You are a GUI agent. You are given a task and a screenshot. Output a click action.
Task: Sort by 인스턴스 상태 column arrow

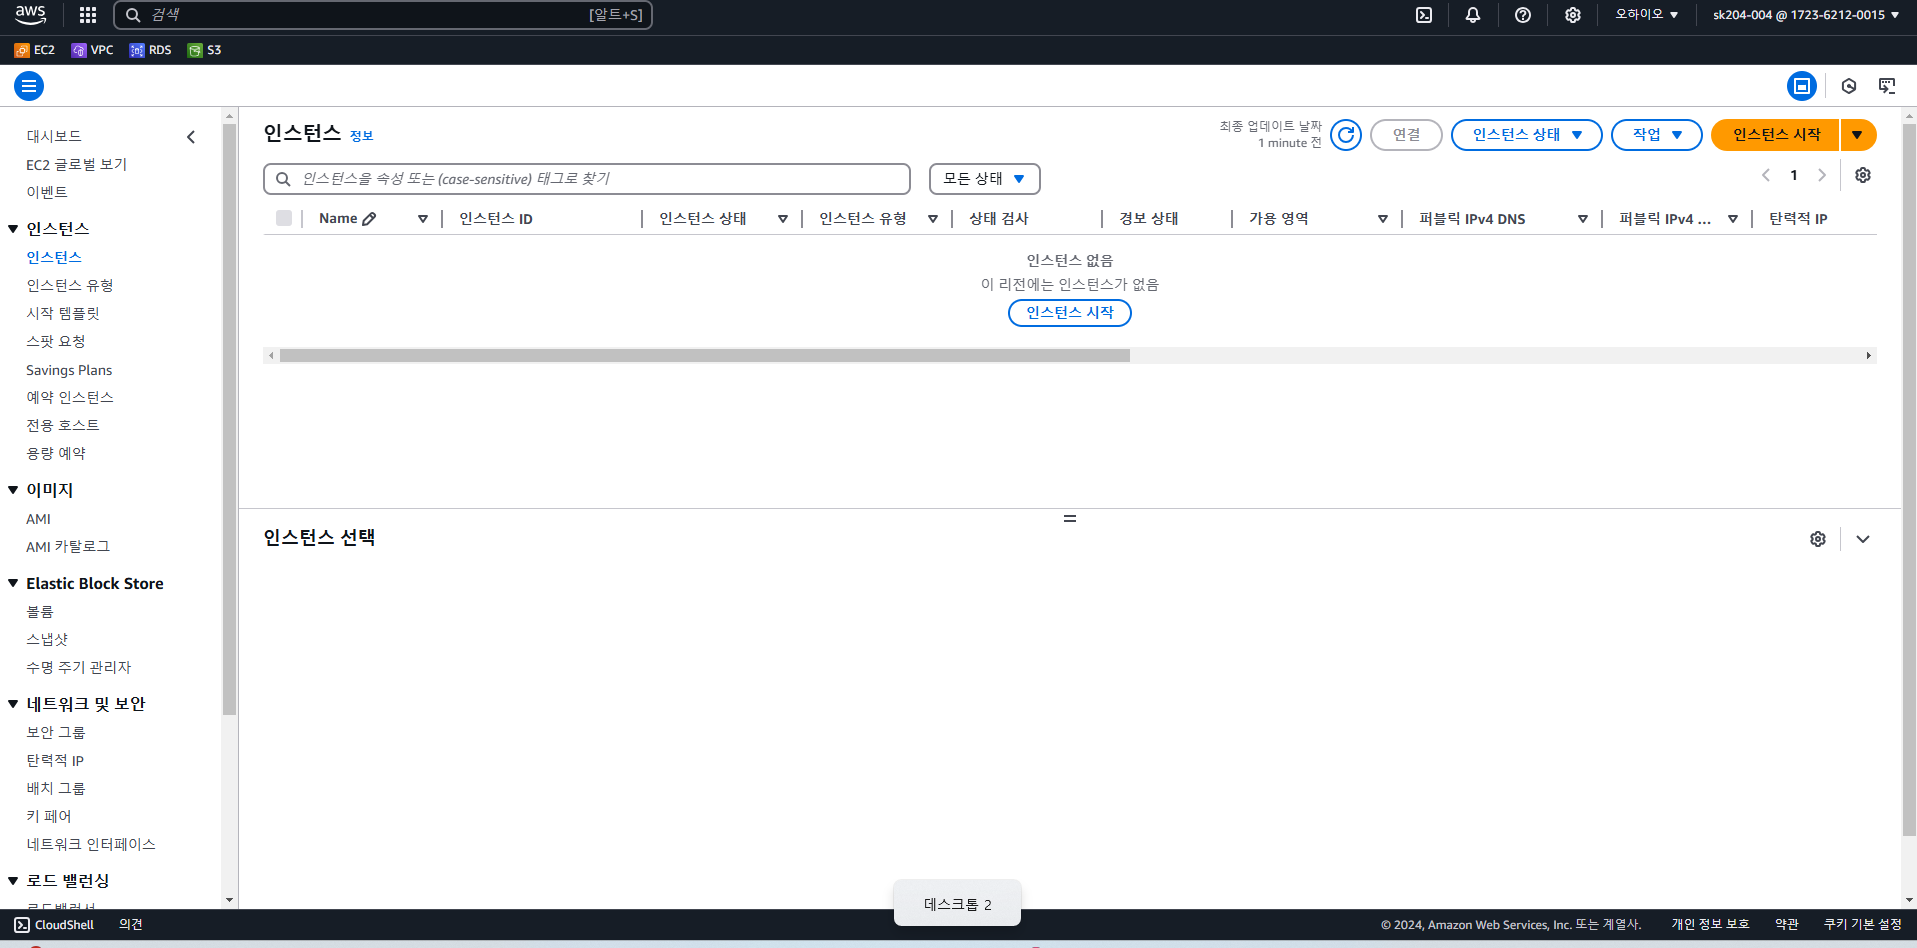pyautogui.click(x=782, y=219)
